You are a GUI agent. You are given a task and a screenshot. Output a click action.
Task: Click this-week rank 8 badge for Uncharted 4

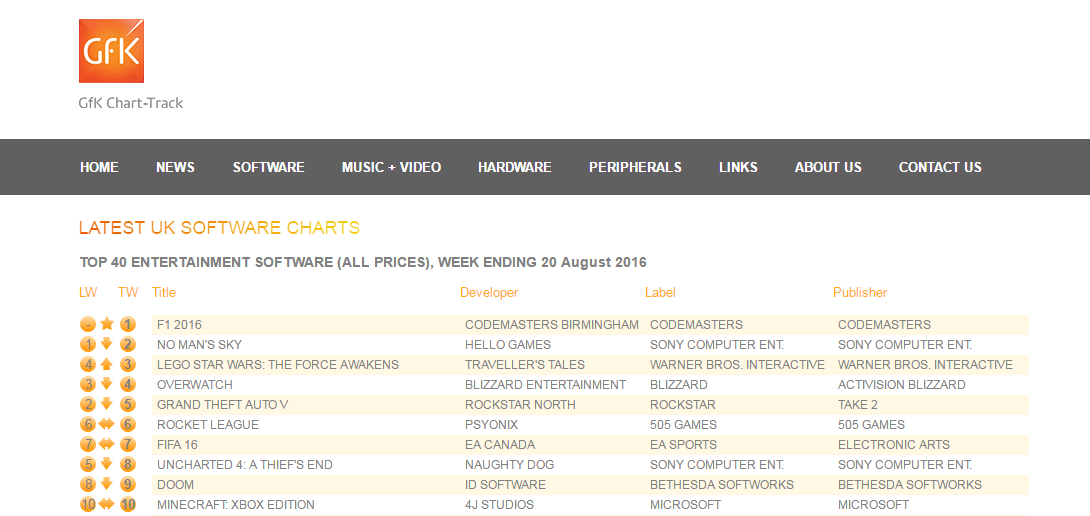pyautogui.click(x=127, y=465)
